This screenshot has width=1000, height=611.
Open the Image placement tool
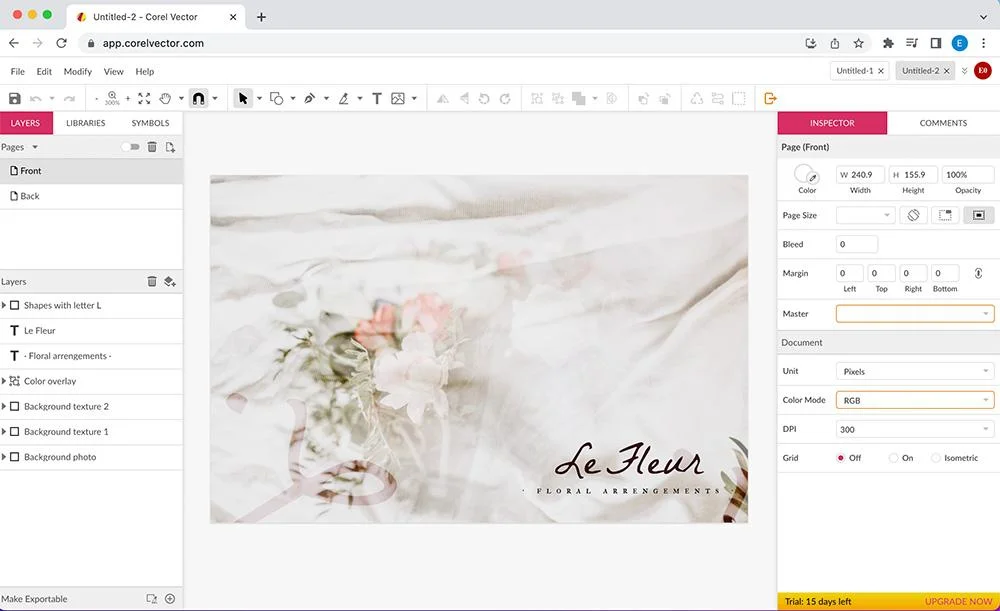pyautogui.click(x=399, y=98)
